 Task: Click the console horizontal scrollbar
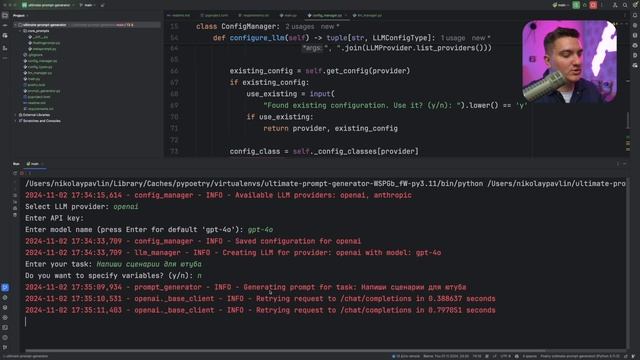pos(286,350)
